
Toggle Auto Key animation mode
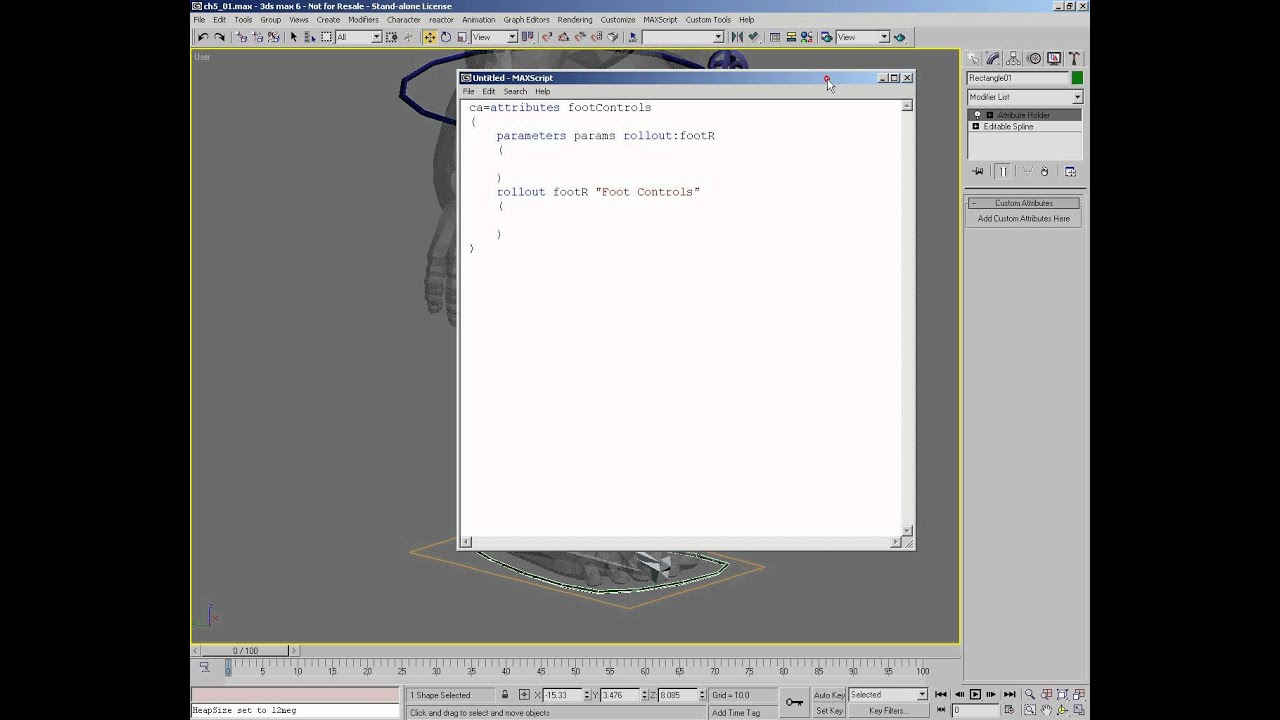coord(830,695)
